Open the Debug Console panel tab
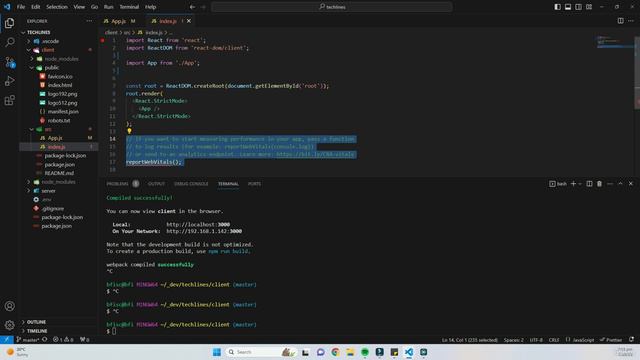This screenshot has width=640, height=360. [x=191, y=184]
